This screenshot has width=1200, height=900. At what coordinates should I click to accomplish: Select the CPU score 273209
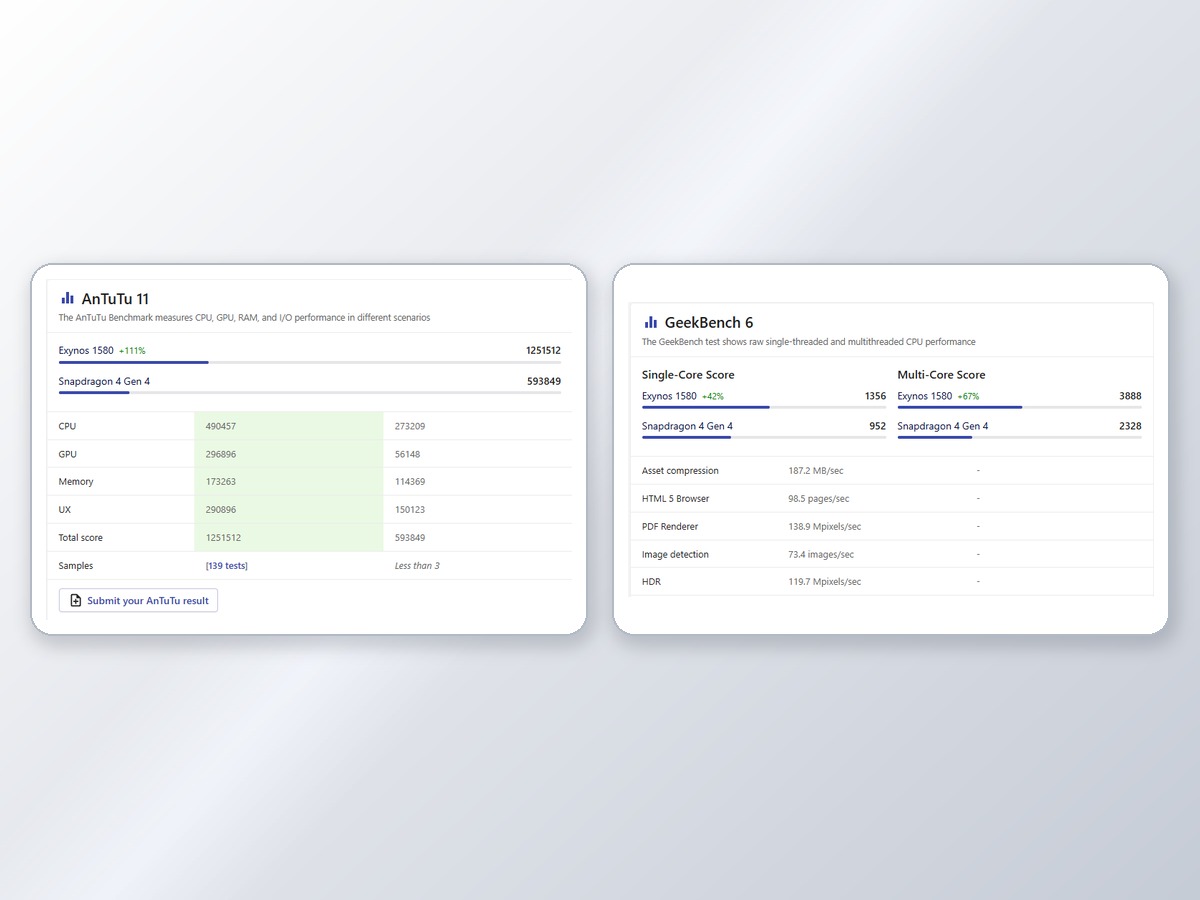click(x=410, y=426)
